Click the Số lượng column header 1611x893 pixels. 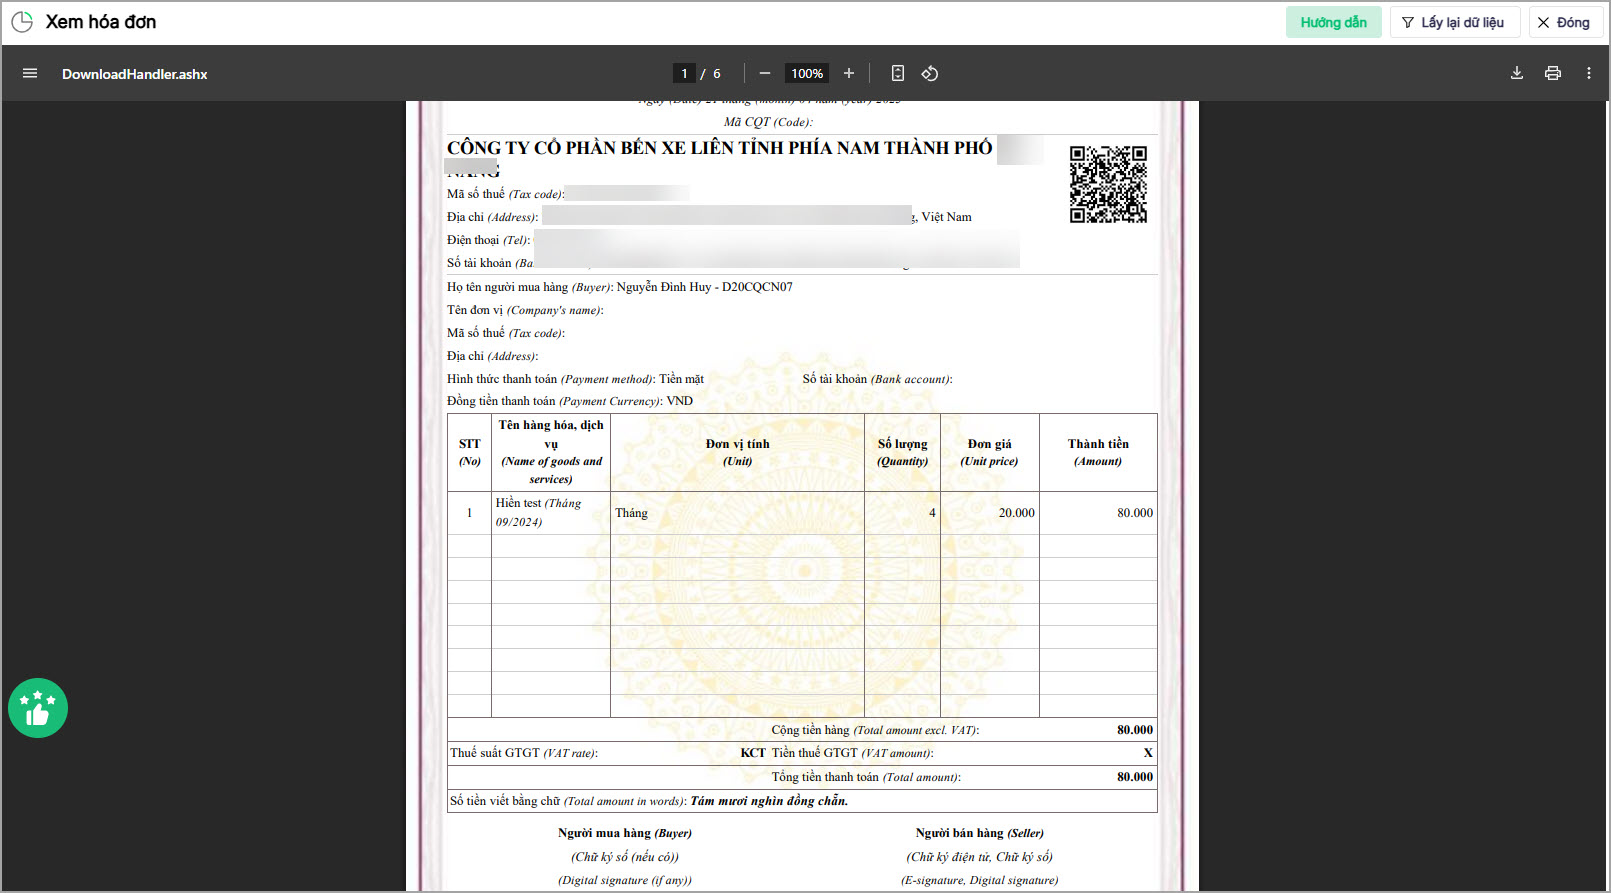902,452
